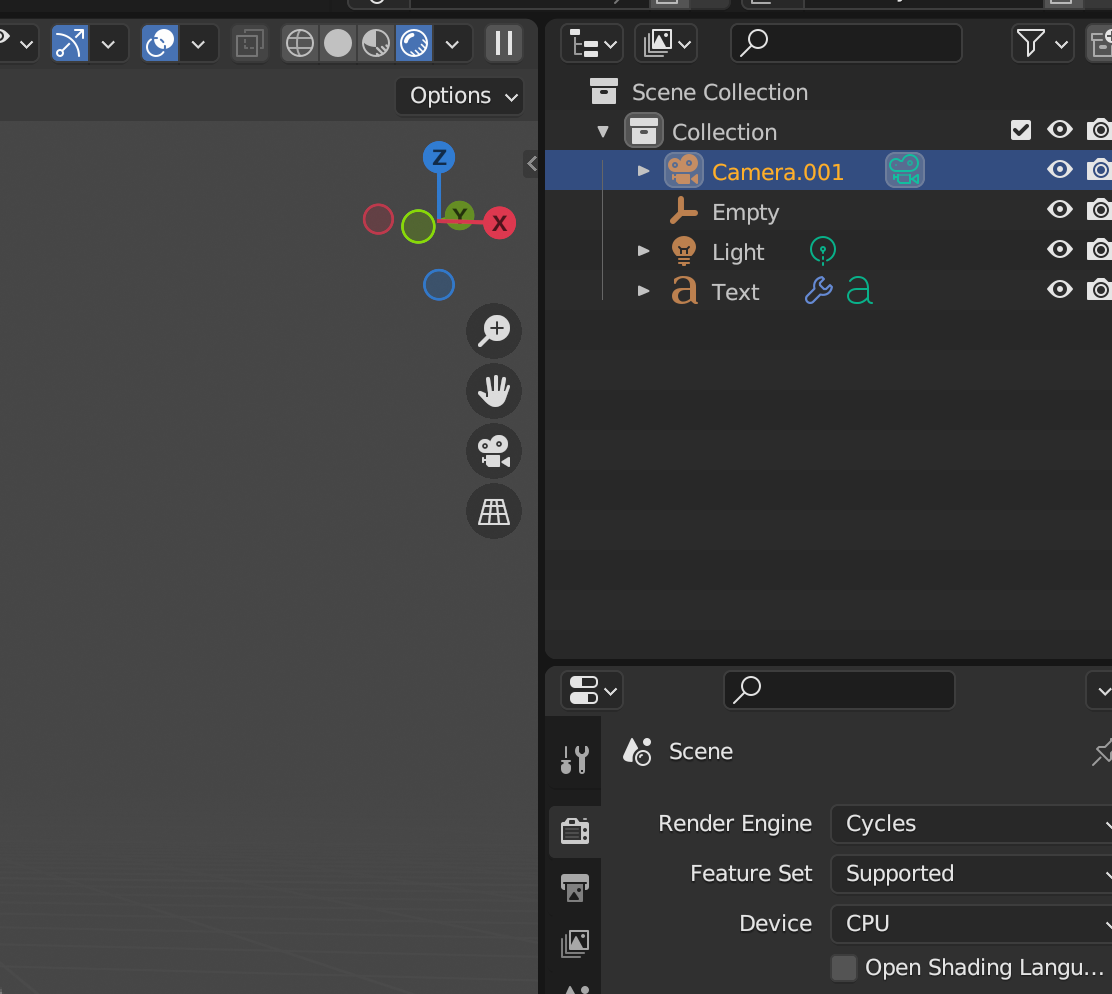
Task: Switch to material preview shading
Action: coord(376,44)
